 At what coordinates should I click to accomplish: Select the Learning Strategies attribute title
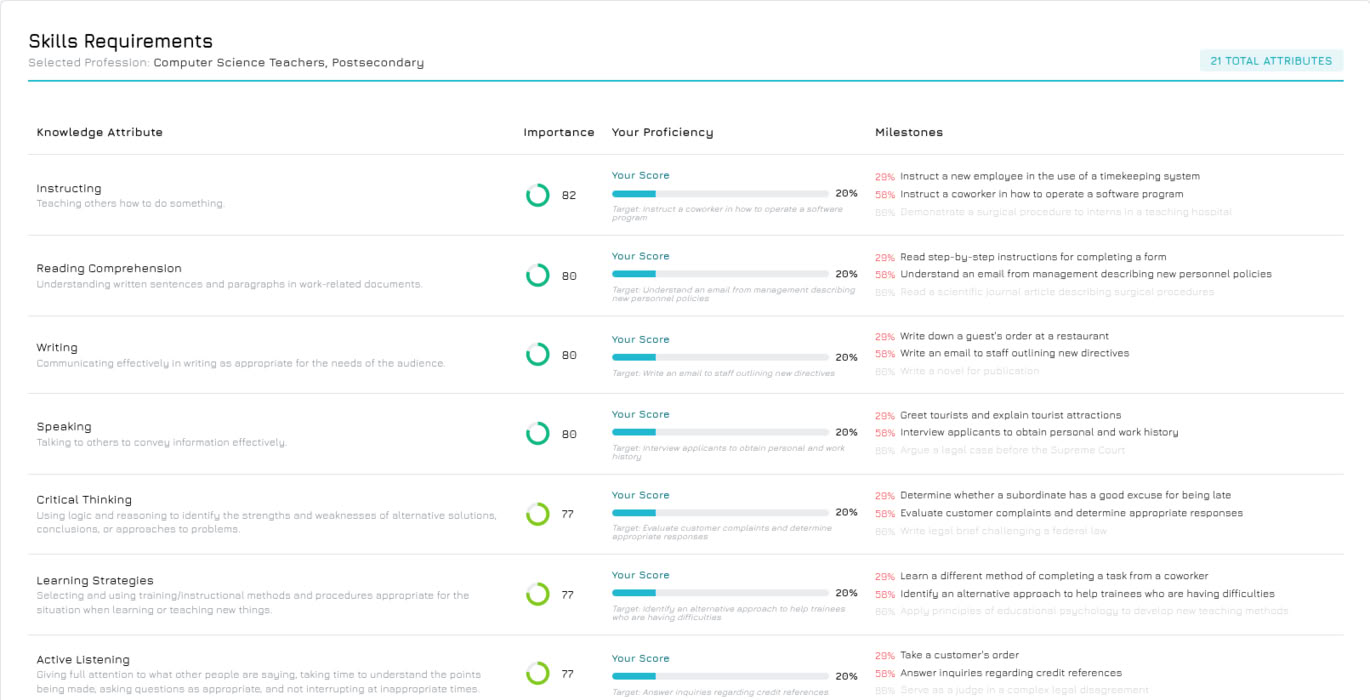pyautogui.click(x=95, y=580)
